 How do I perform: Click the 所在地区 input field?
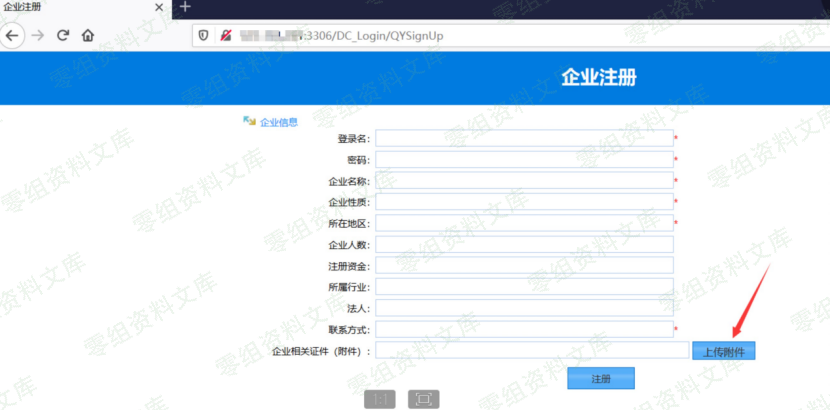tap(524, 223)
